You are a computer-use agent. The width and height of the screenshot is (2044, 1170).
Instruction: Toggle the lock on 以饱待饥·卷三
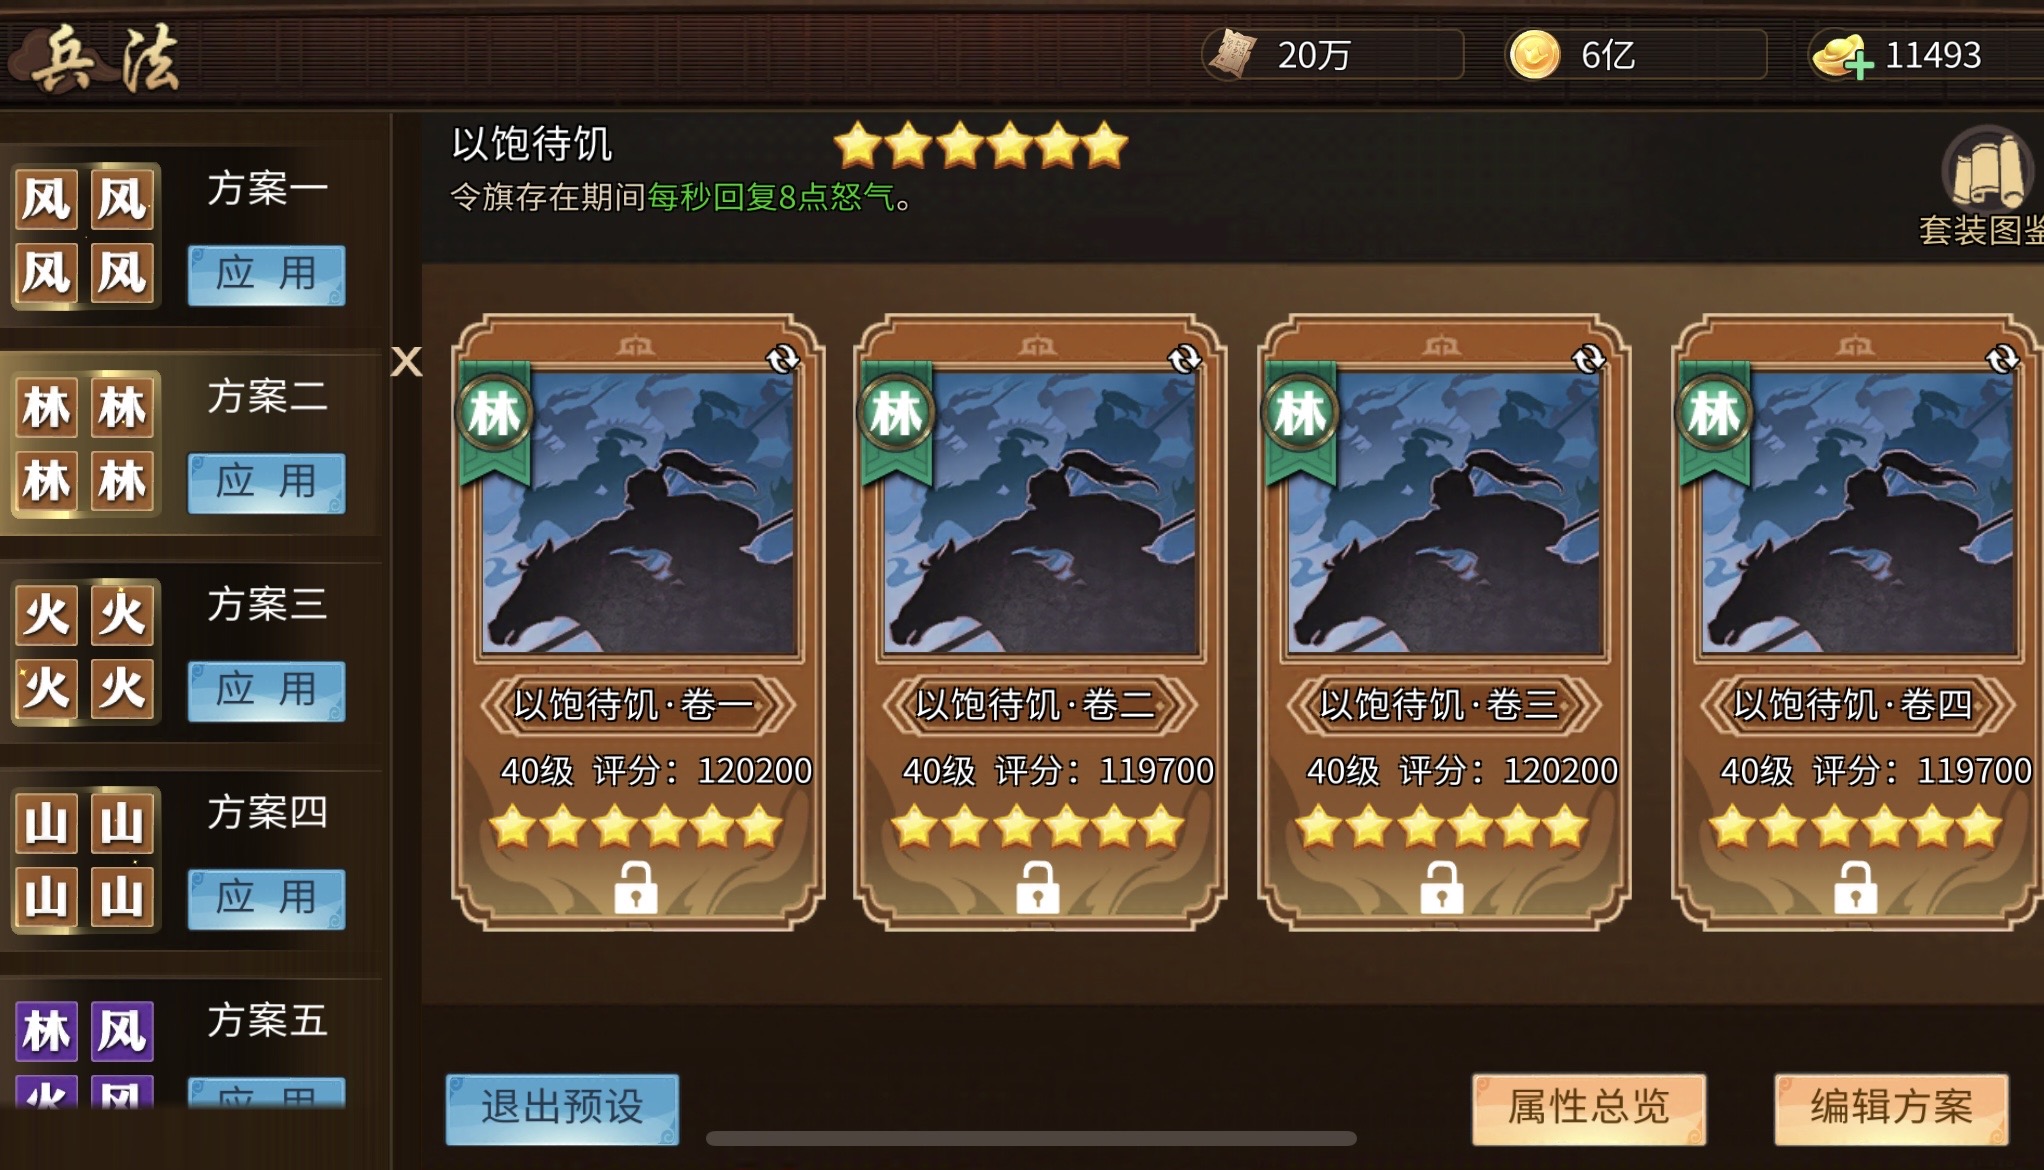(1442, 888)
